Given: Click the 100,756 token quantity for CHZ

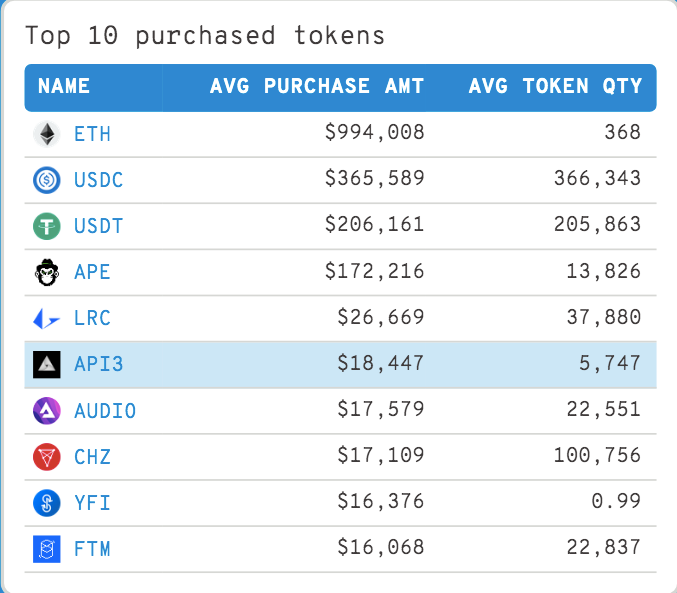Looking at the screenshot, I should pos(597,456).
